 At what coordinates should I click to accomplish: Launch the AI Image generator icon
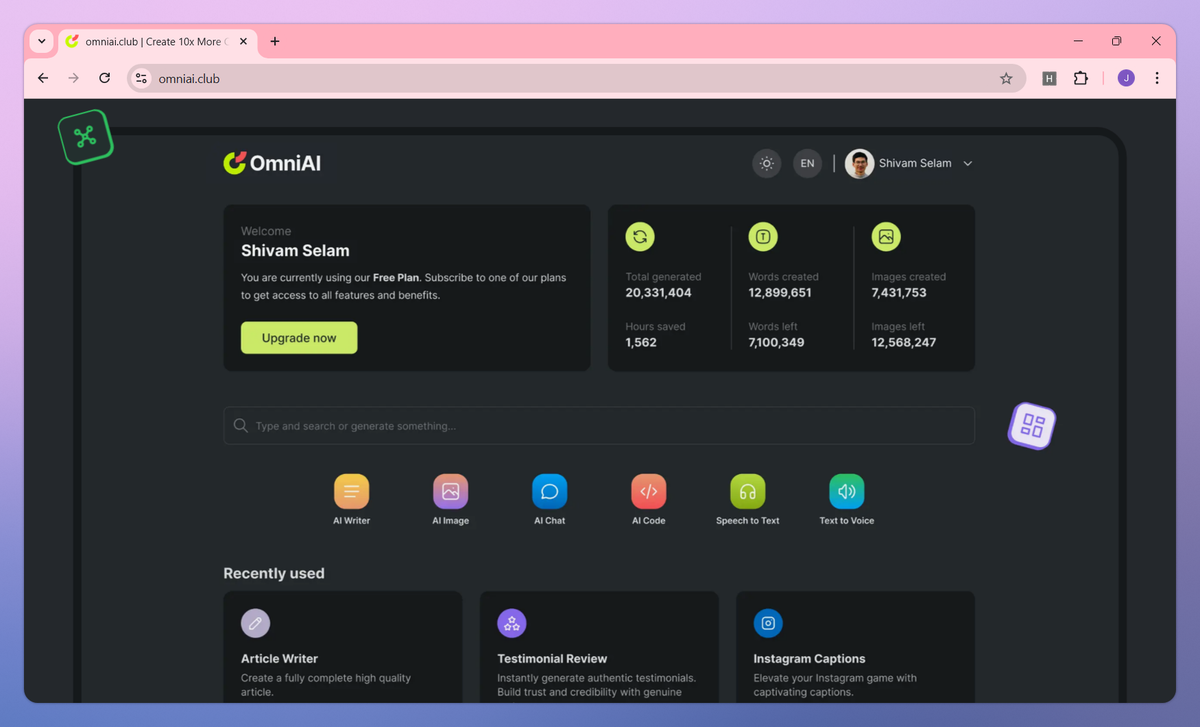pyautogui.click(x=450, y=491)
